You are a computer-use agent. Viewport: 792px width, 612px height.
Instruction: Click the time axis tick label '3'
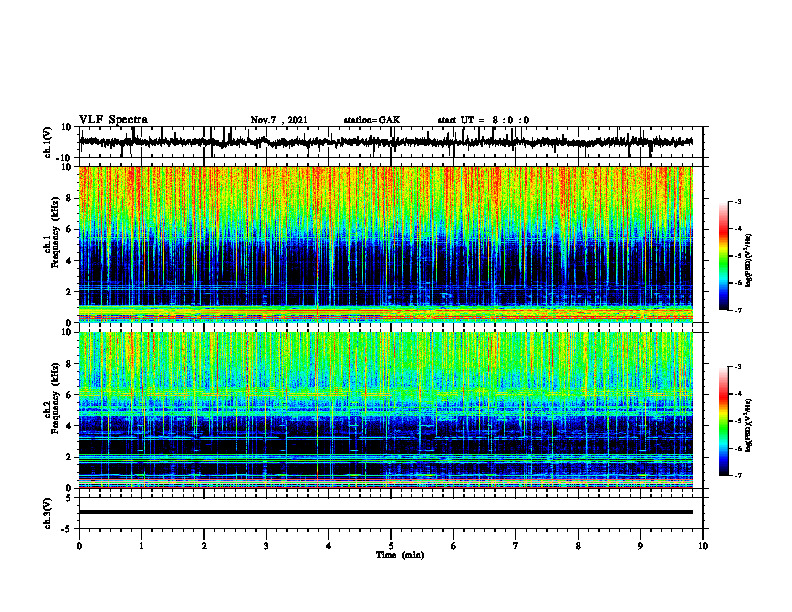pyautogui.click(x=266, y=546)
